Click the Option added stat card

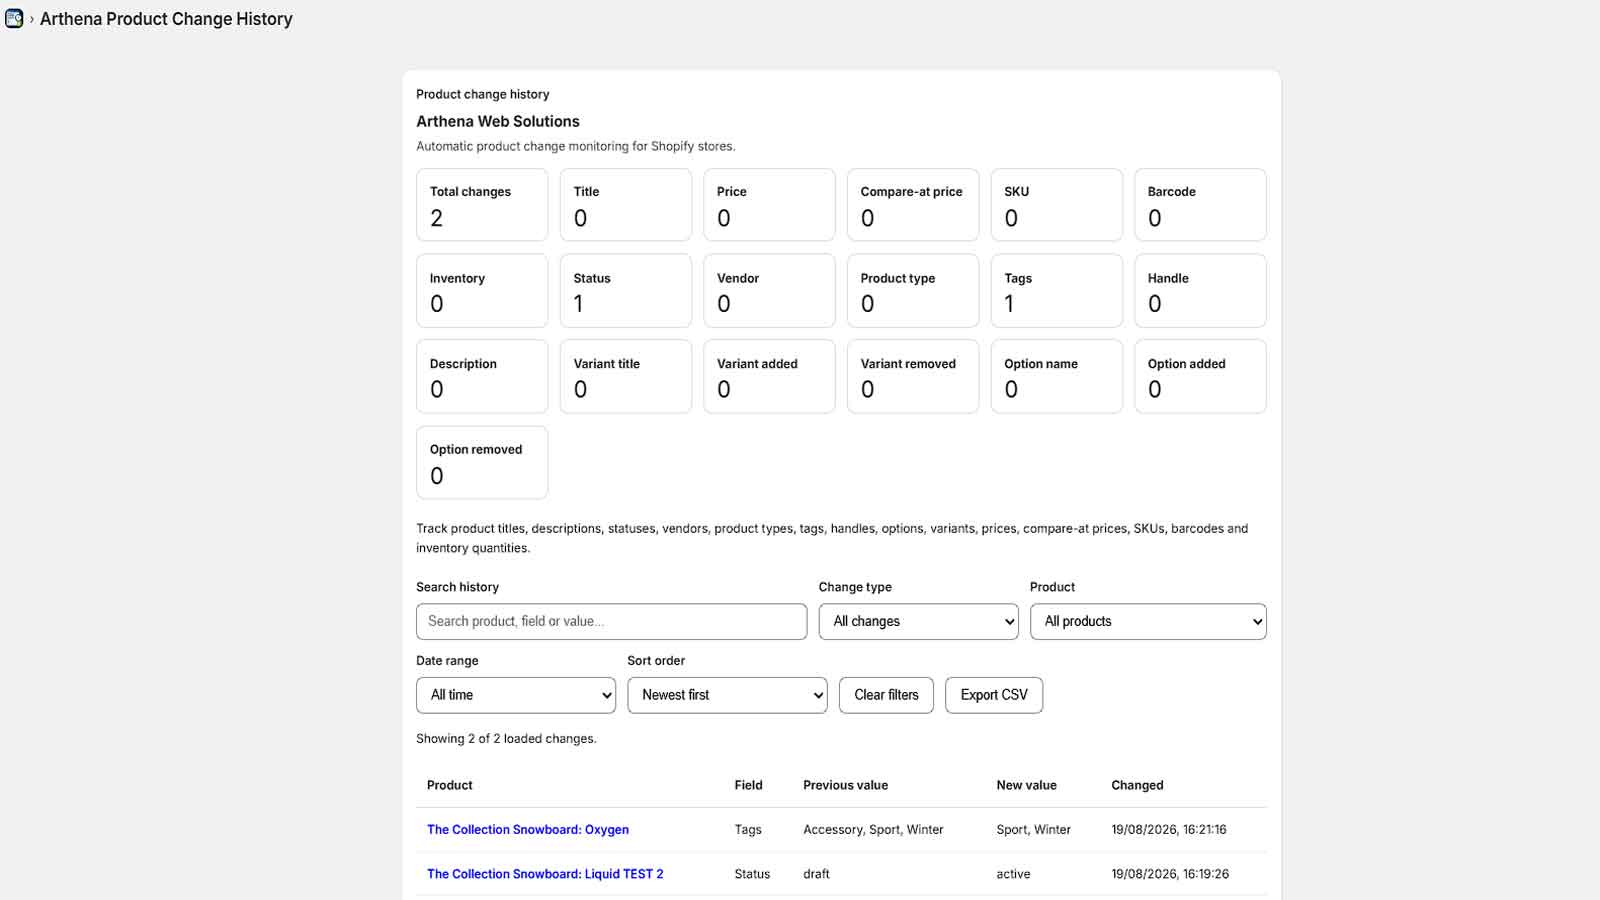tap(1200, 377)
